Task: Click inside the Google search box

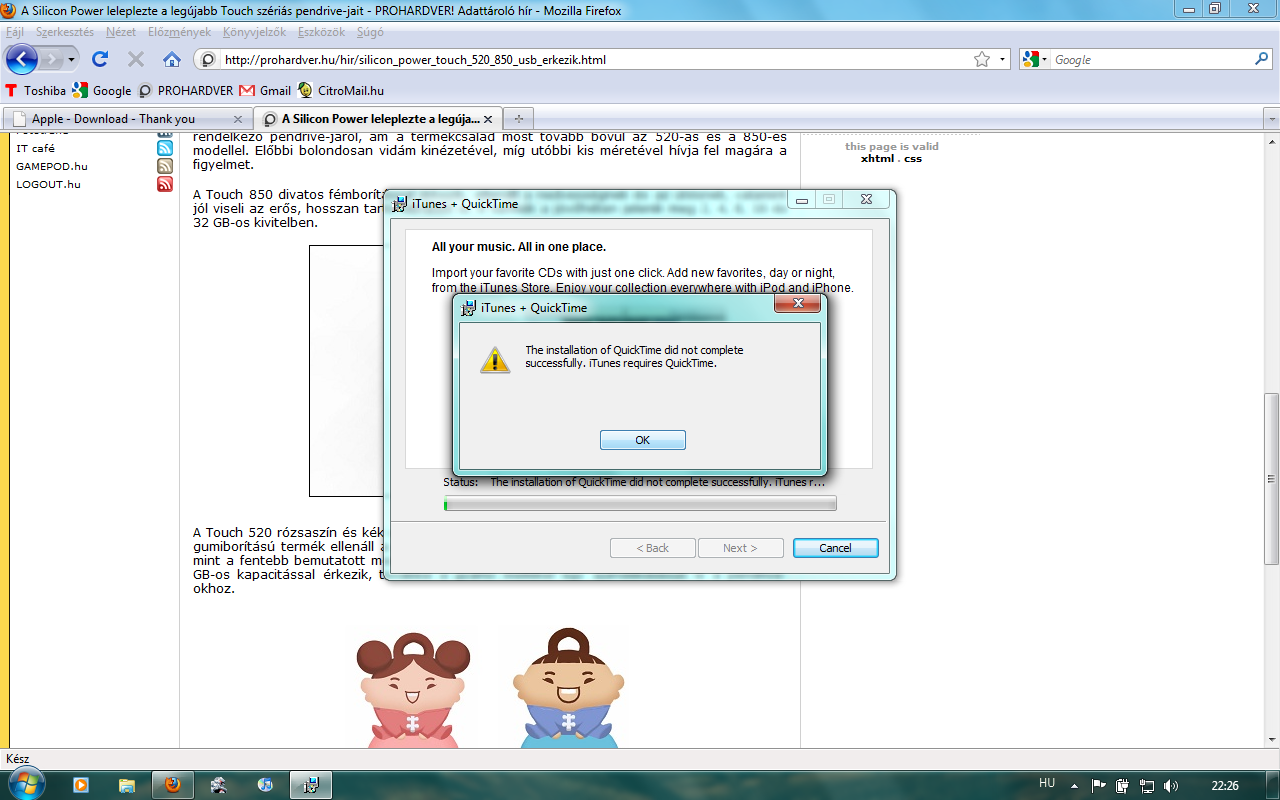Action: [1150, 60]
